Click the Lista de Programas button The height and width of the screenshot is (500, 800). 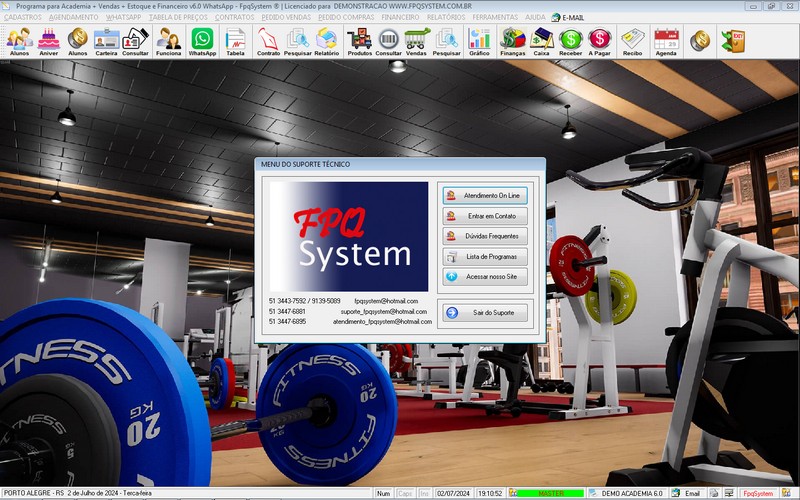[x=485, y=257]
